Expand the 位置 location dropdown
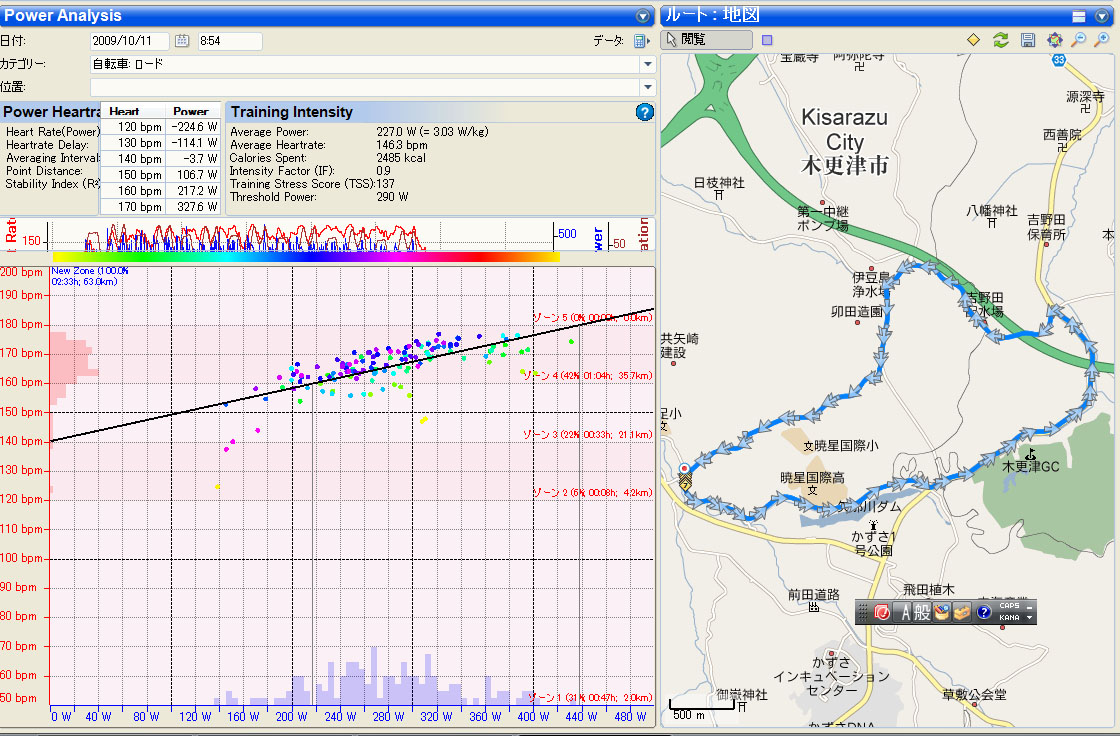The image size is (1120, 736). pos(647,87)
